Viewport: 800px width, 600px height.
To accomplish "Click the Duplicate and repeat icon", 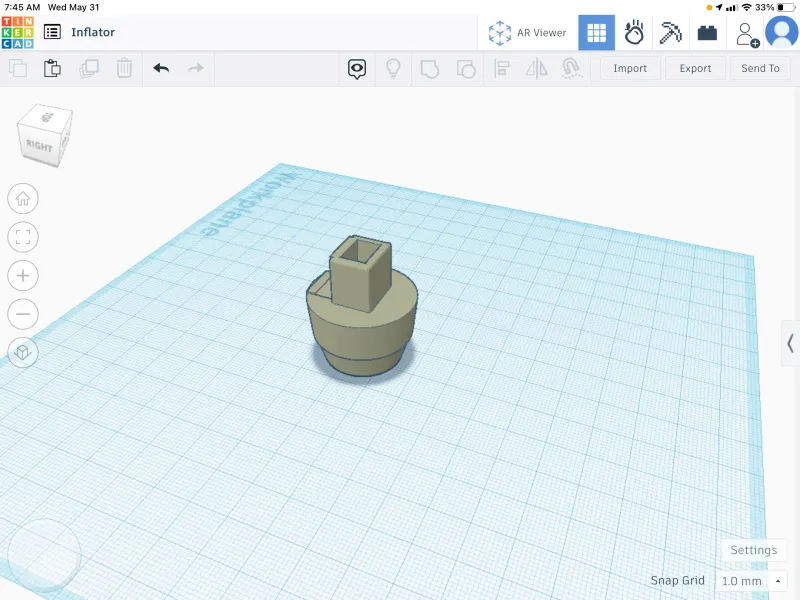I will (89, 68).
